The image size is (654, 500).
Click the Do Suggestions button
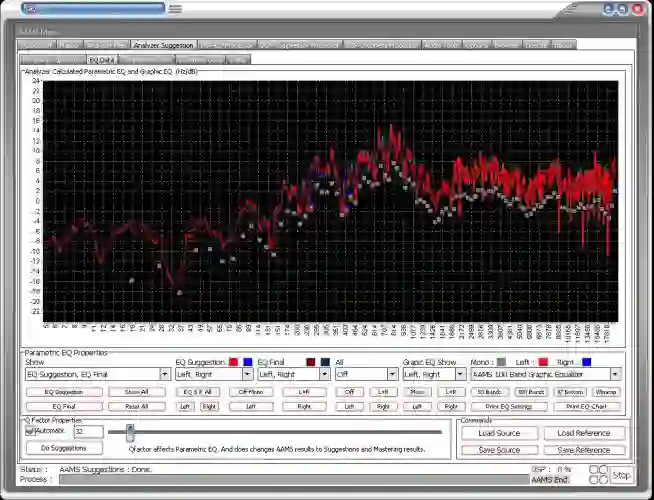pyautogui.click(x=64, y=448)
